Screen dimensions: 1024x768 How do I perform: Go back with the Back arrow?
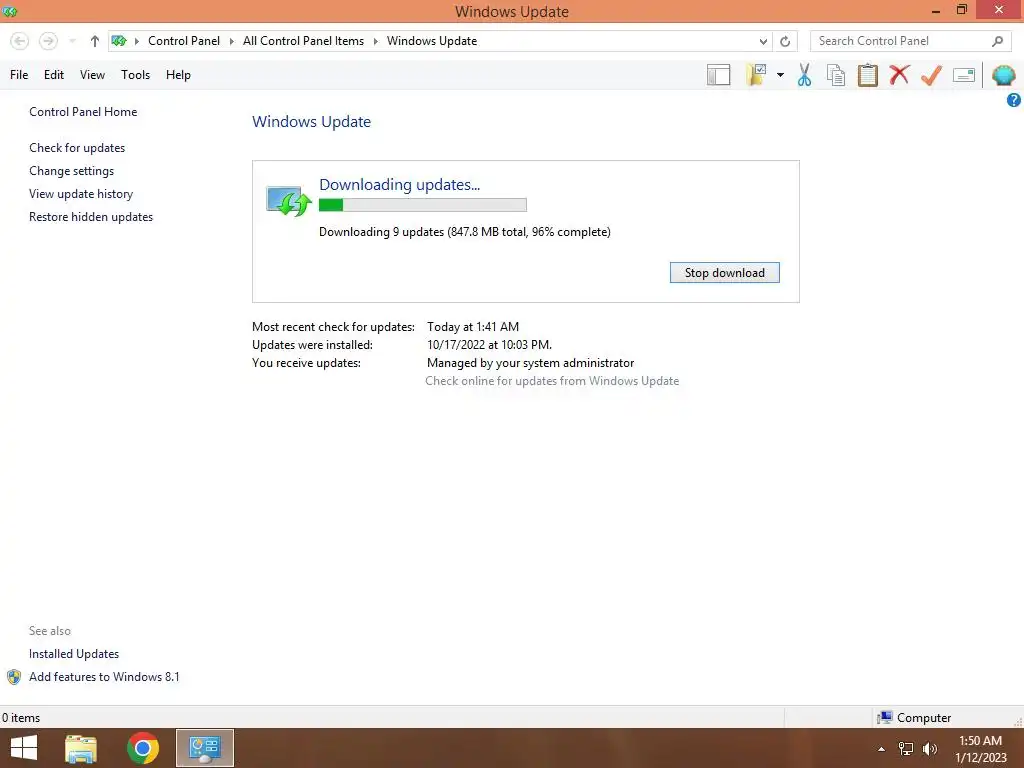point(20,41)
